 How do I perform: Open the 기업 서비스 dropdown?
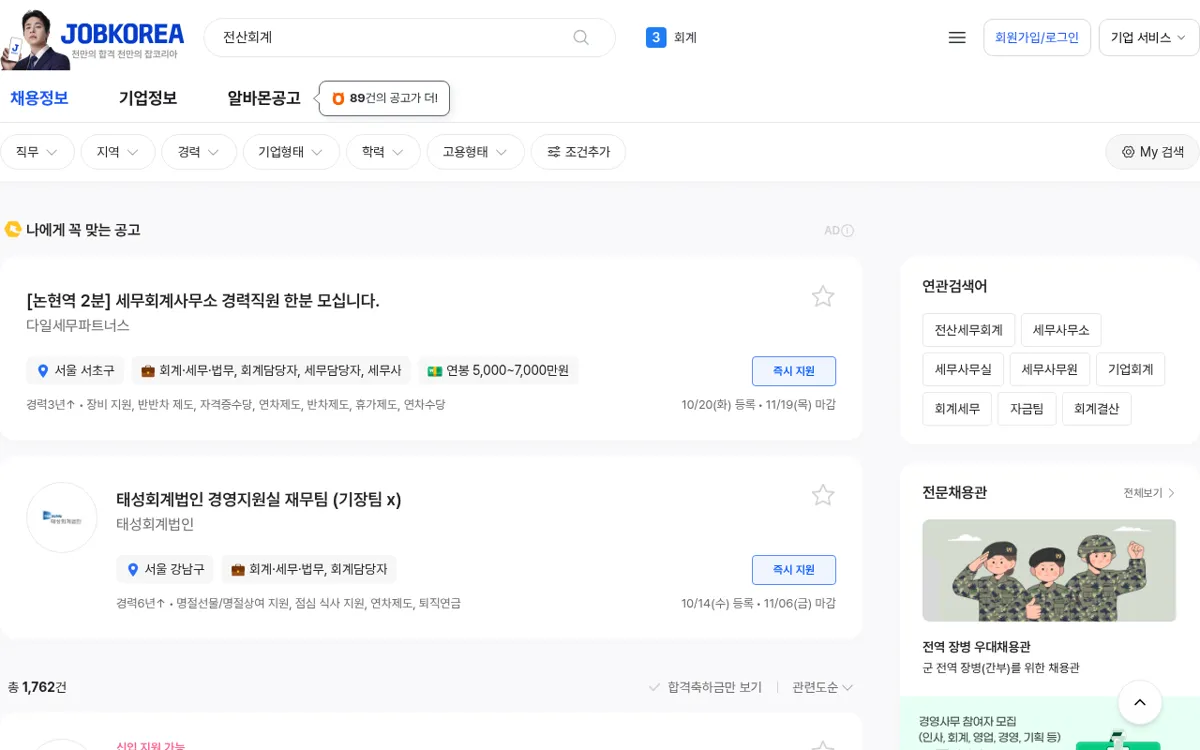[1149, 37]
